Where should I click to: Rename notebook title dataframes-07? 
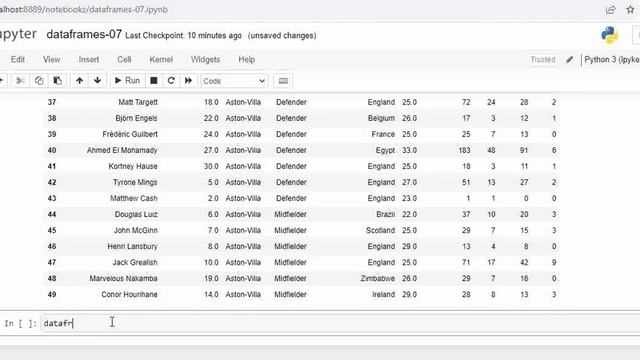point(84,34)
